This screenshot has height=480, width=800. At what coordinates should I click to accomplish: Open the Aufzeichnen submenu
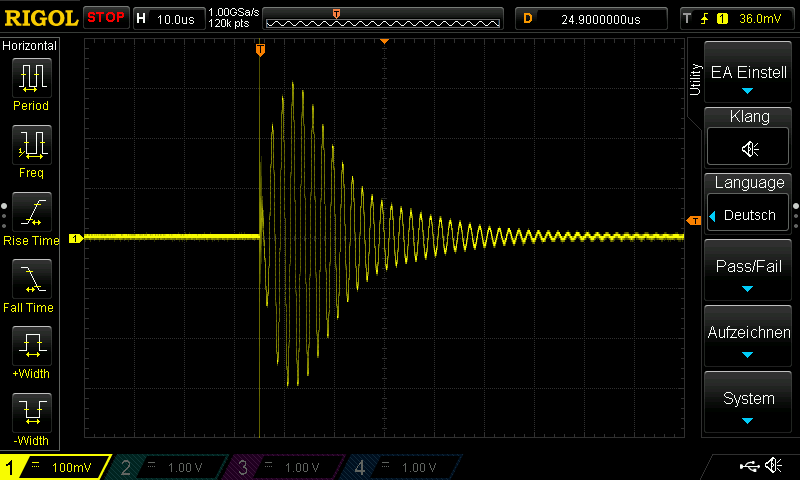748,336
